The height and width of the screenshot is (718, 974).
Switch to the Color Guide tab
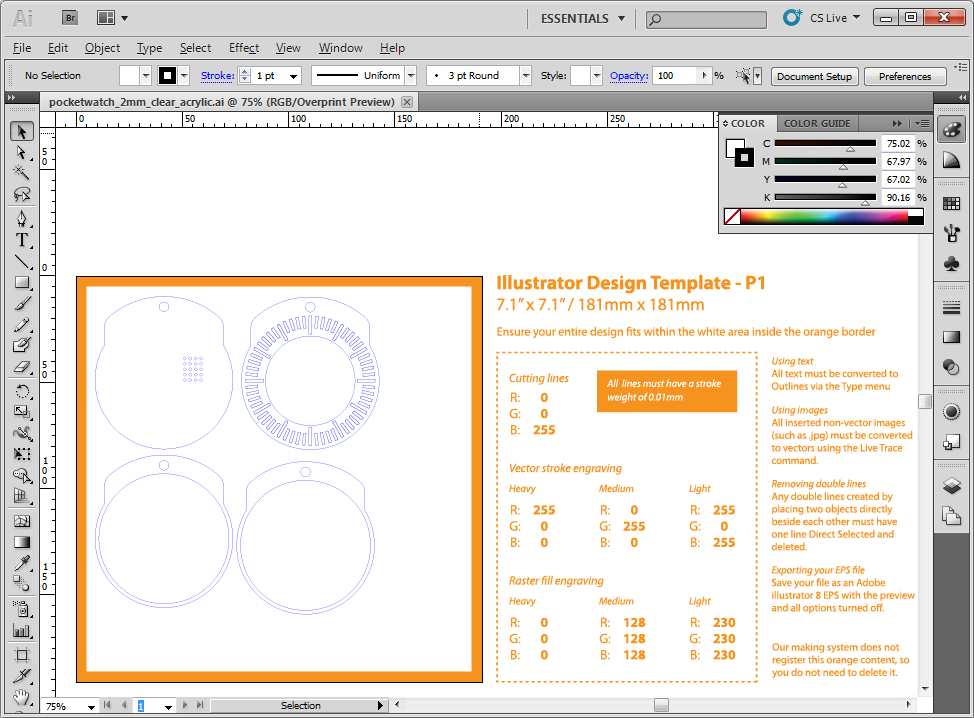817,124
